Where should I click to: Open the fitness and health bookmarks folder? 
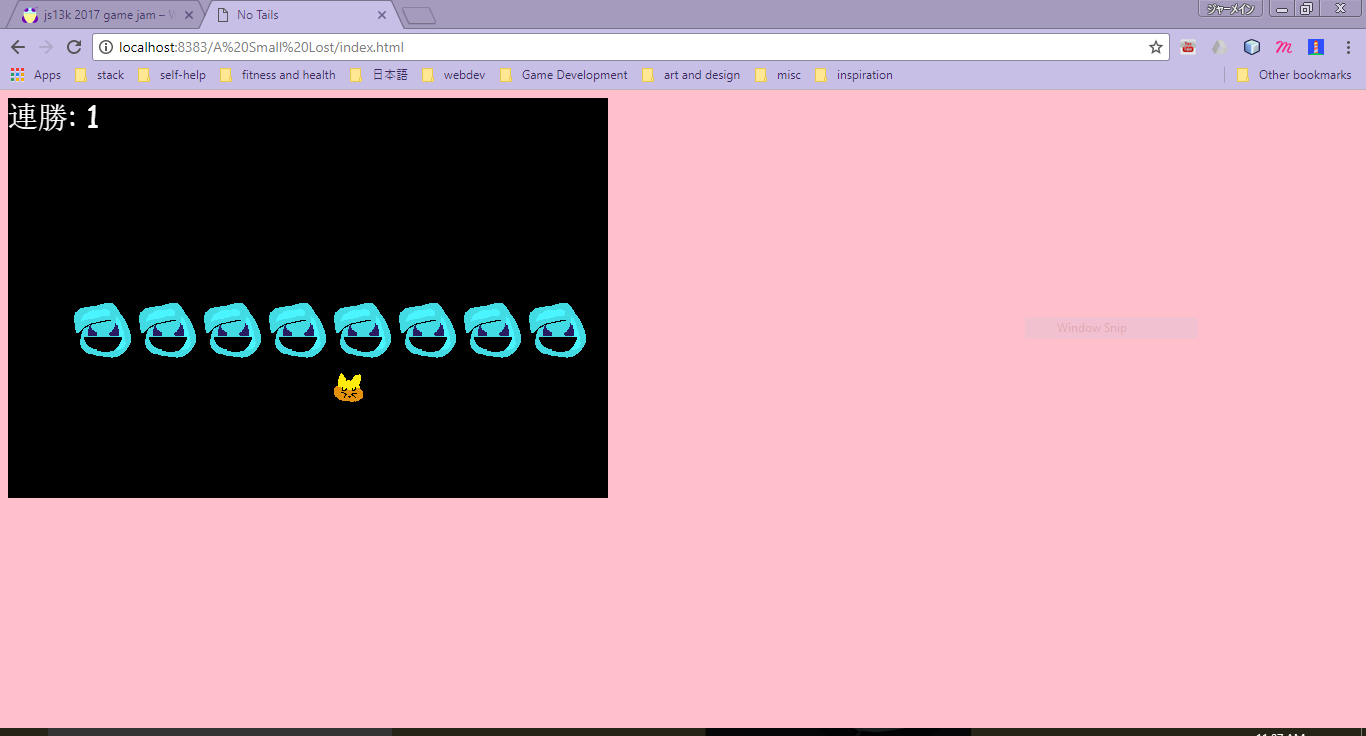pyautogui.click(x=278, y=75)
